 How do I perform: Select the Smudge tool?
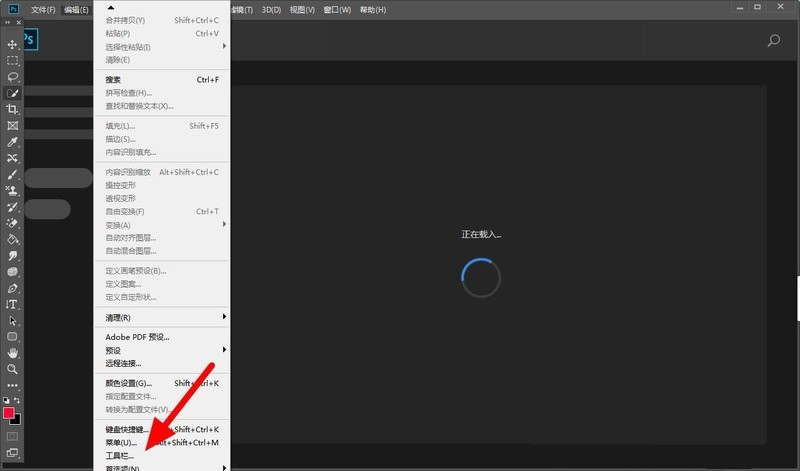coord(12,256)
